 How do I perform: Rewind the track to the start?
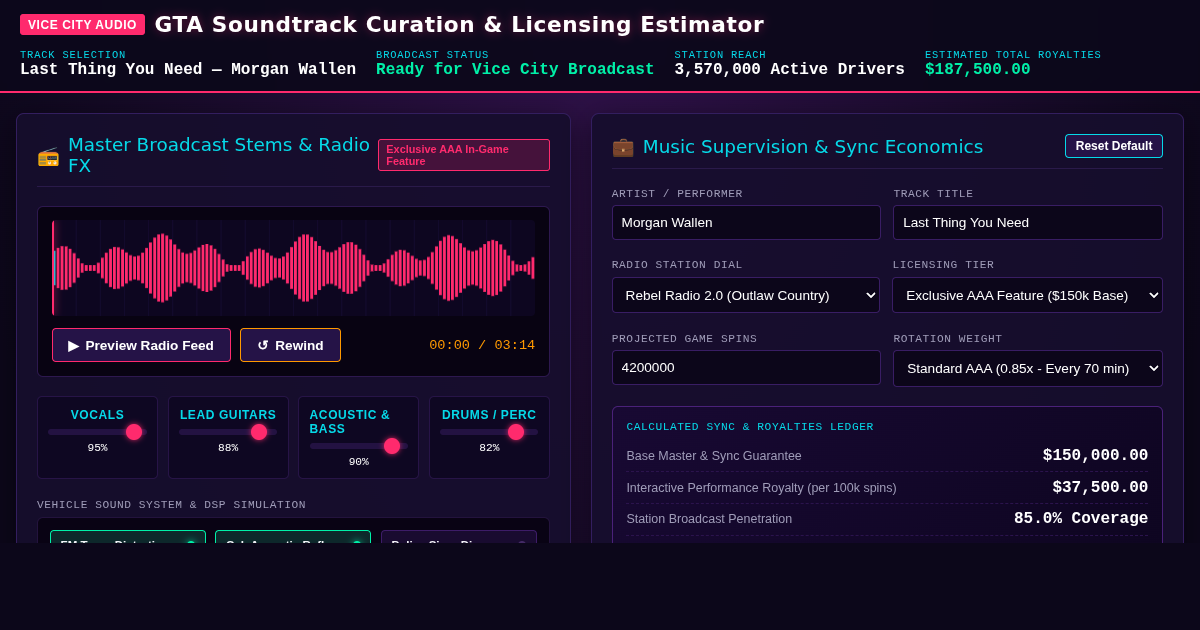tap(290, 345)
